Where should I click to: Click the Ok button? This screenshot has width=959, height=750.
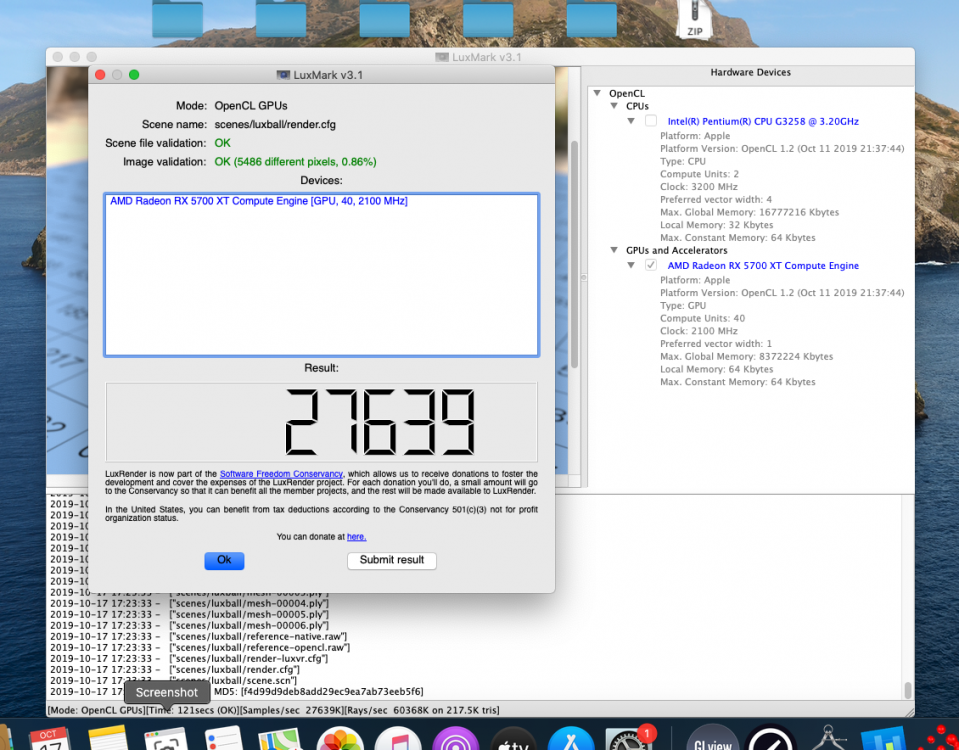click(x=224, y=560)
